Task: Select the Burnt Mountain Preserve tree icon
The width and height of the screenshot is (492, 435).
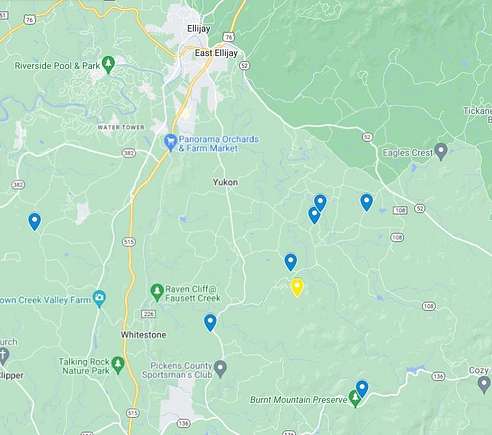Action: coord(354,398)
